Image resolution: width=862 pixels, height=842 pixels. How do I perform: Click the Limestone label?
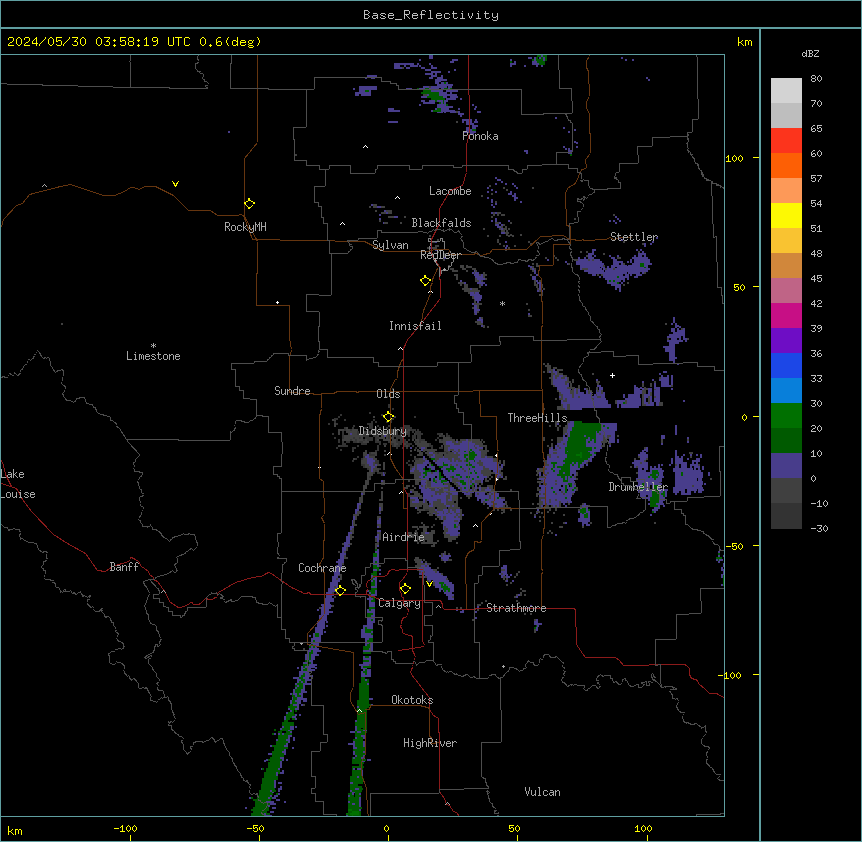(153, 356)
